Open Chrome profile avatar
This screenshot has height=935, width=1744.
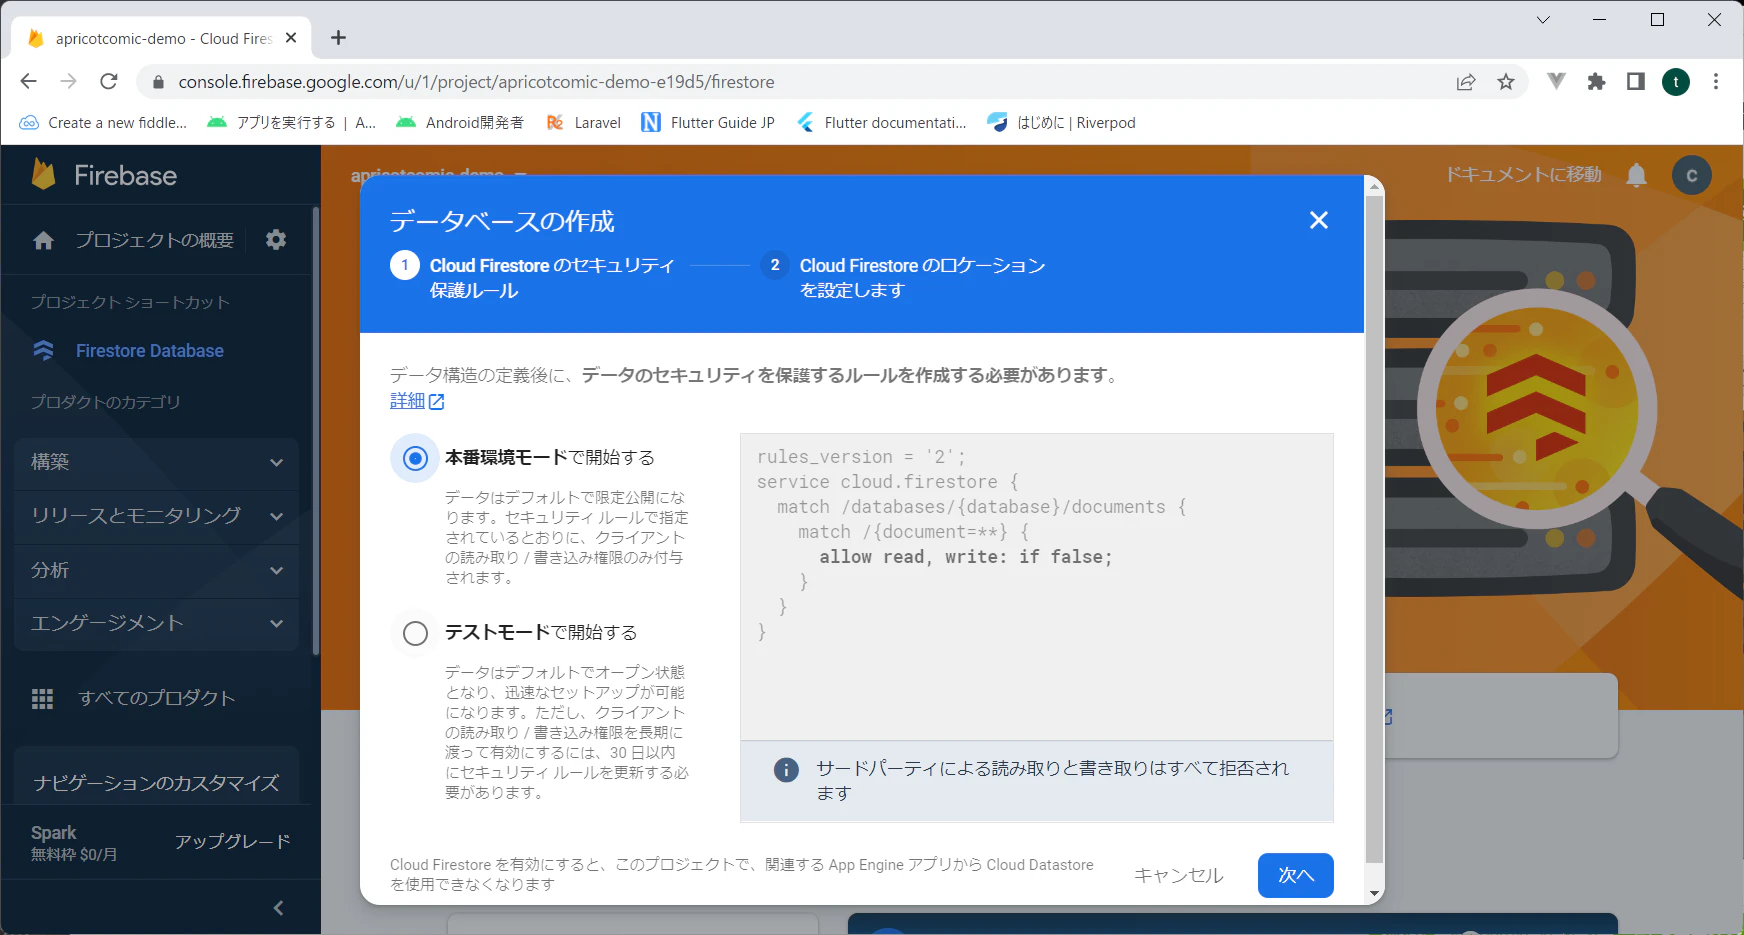point(1676,82)
